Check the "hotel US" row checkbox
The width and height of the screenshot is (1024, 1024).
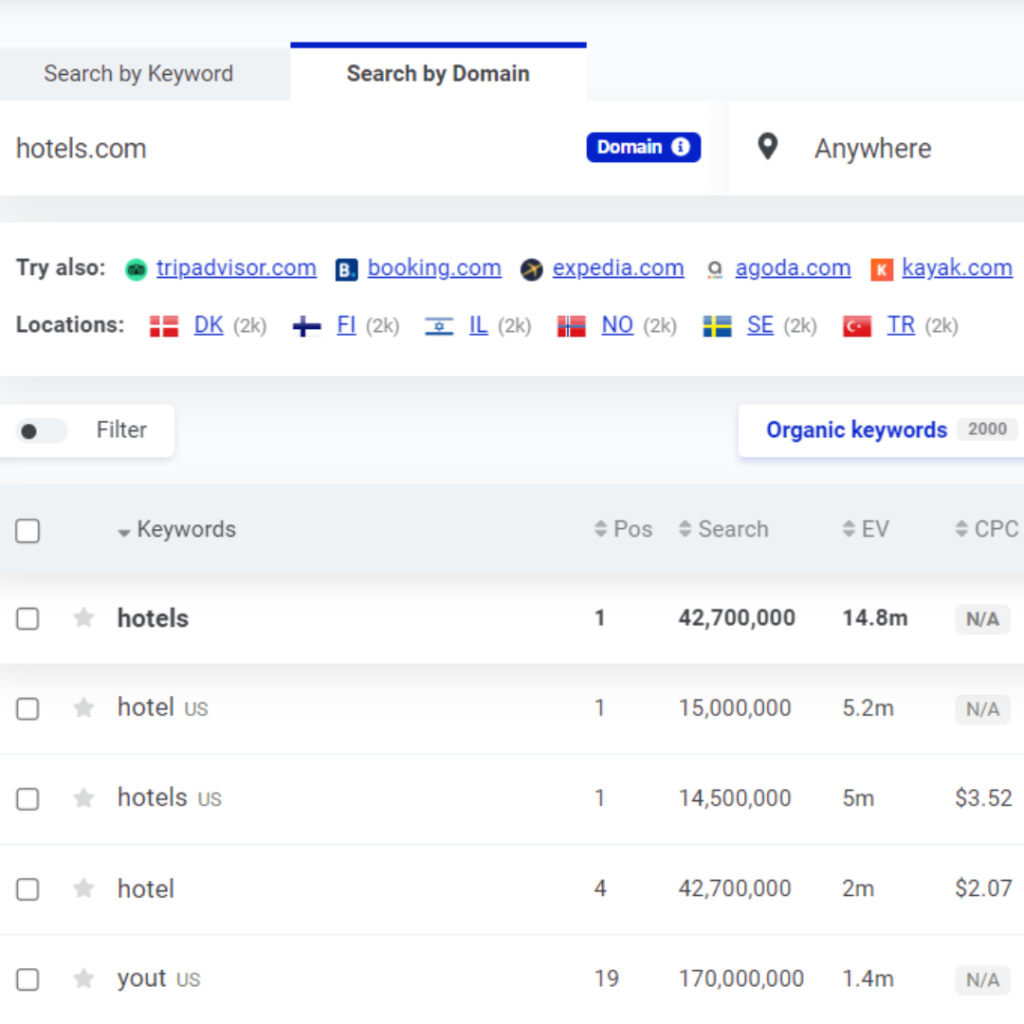click(x=27, y=709)
